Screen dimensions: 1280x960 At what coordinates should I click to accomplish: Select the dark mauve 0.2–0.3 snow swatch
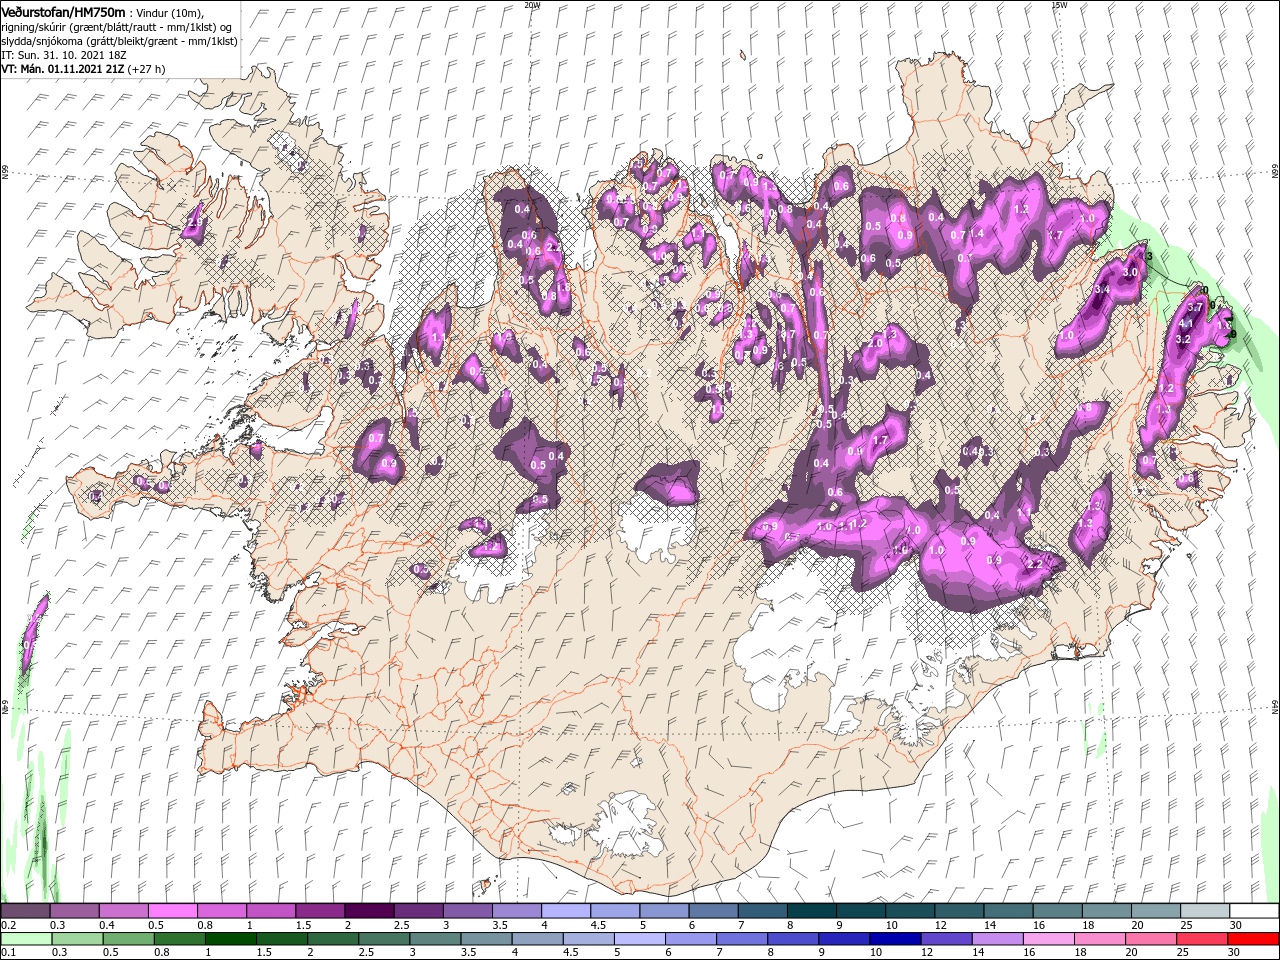click(x=26, y=911)
